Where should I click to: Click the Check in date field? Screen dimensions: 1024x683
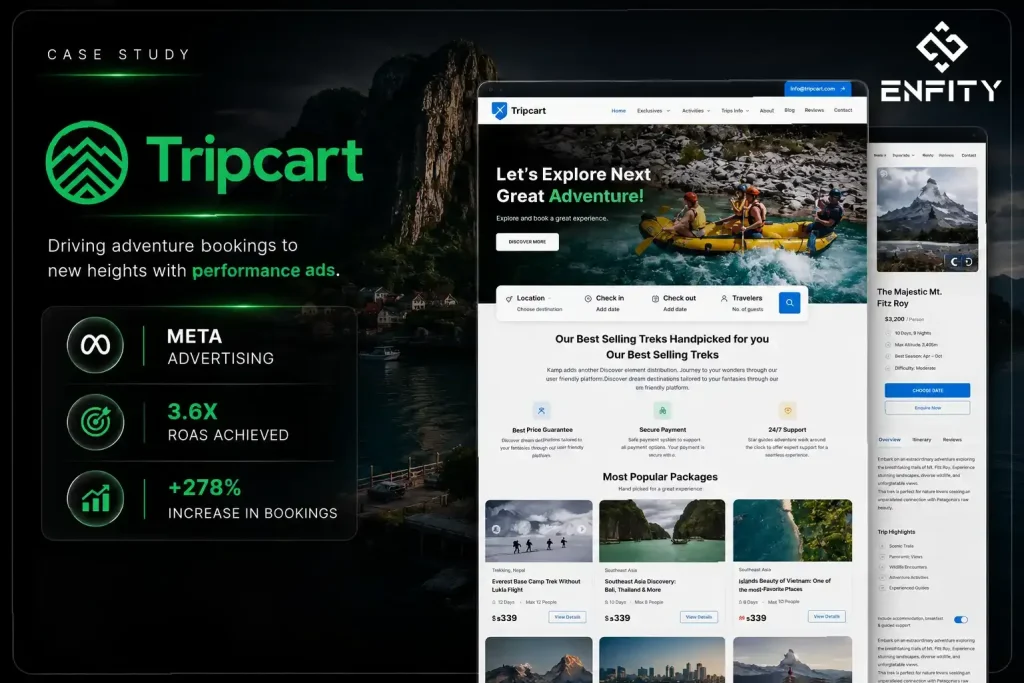(607, 303)
